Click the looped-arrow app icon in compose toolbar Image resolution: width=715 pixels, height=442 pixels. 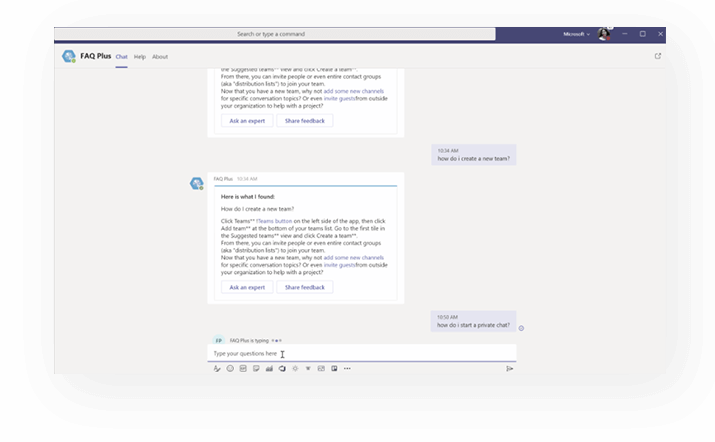coord(282,369)
